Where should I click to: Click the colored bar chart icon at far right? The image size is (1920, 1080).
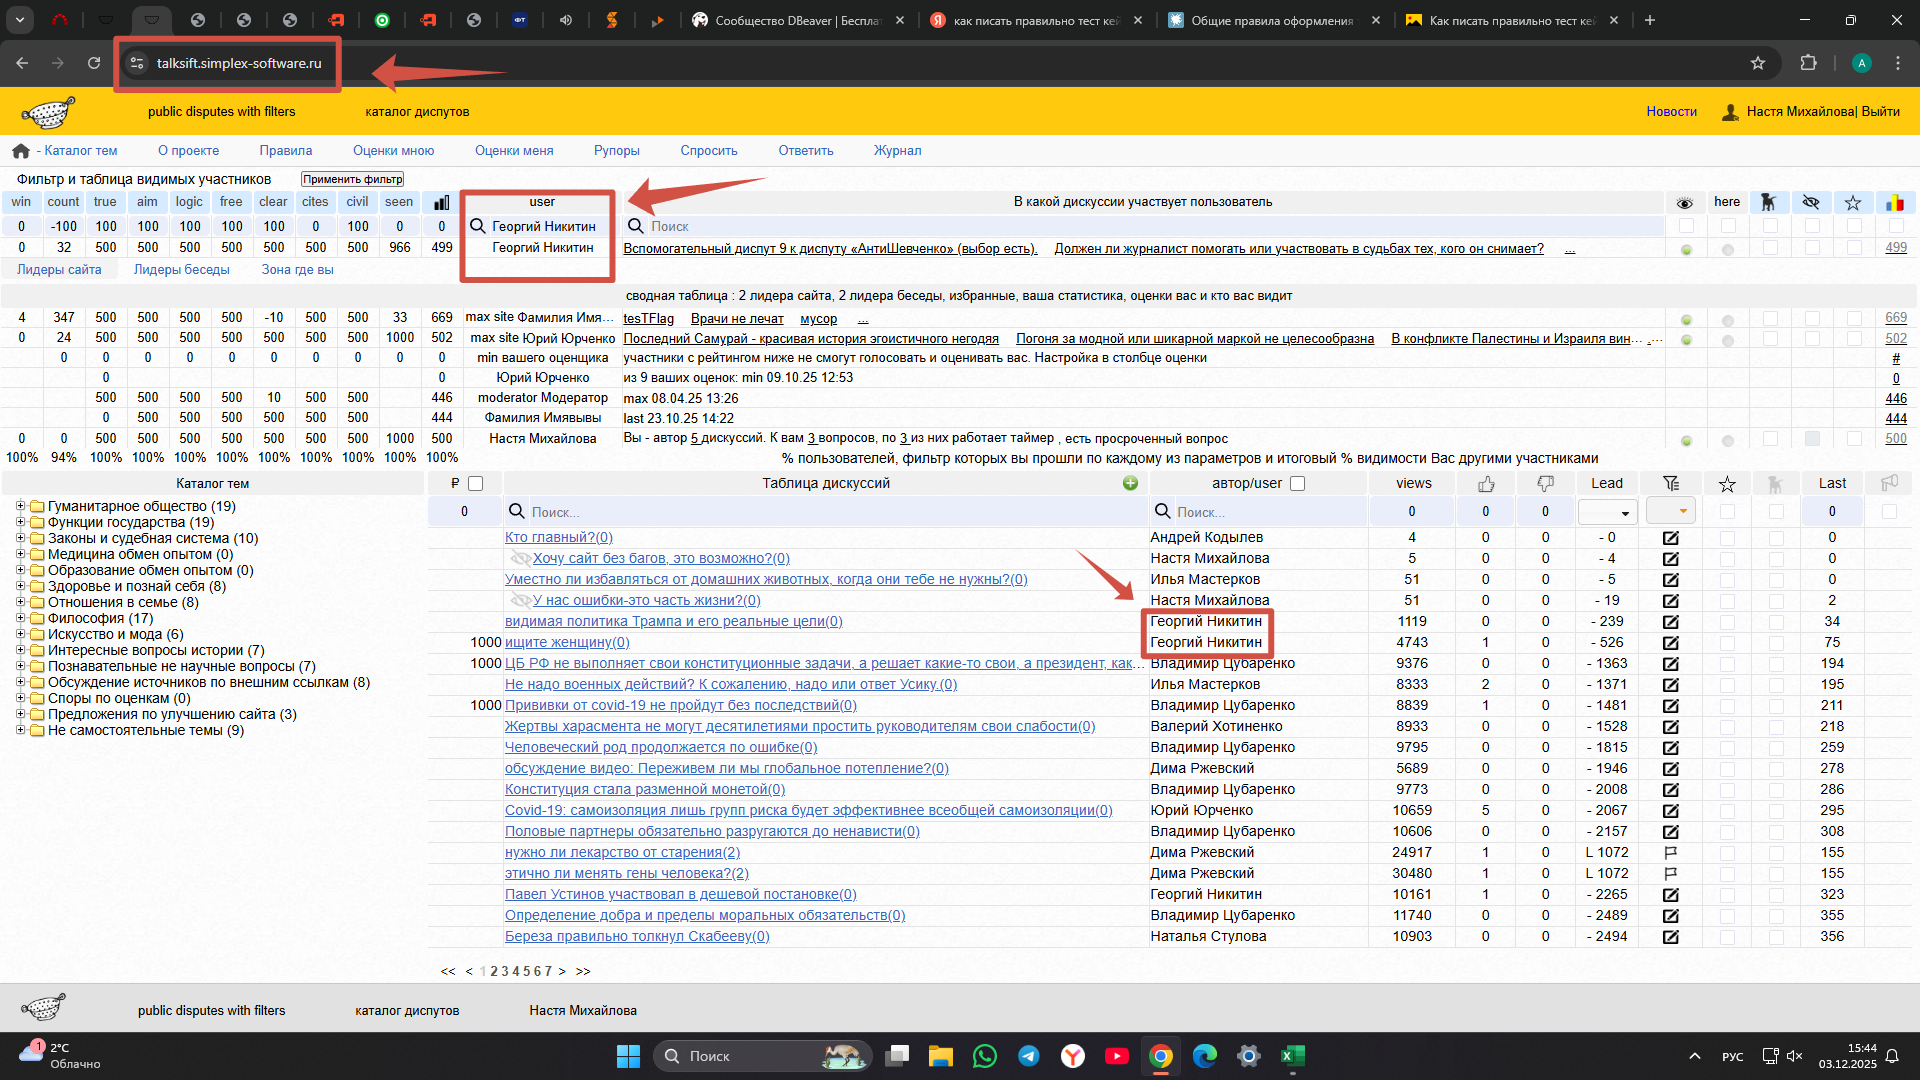[1895, 202]
